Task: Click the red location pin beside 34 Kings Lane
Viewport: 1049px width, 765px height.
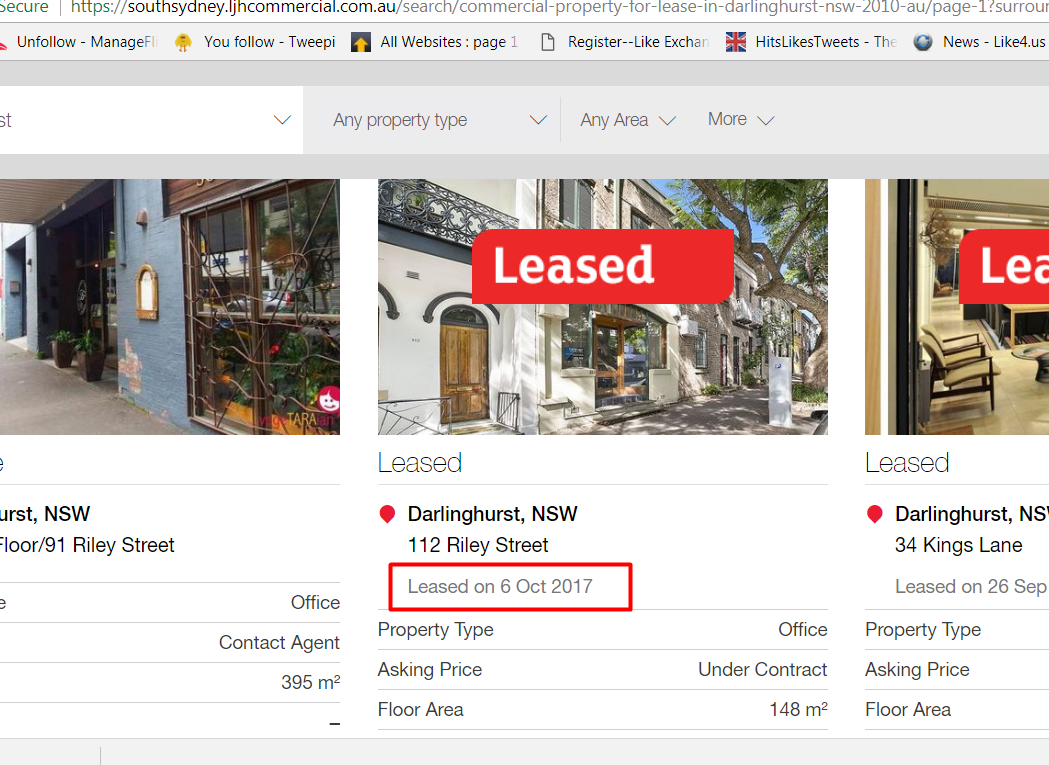Action: click(874, 514)
